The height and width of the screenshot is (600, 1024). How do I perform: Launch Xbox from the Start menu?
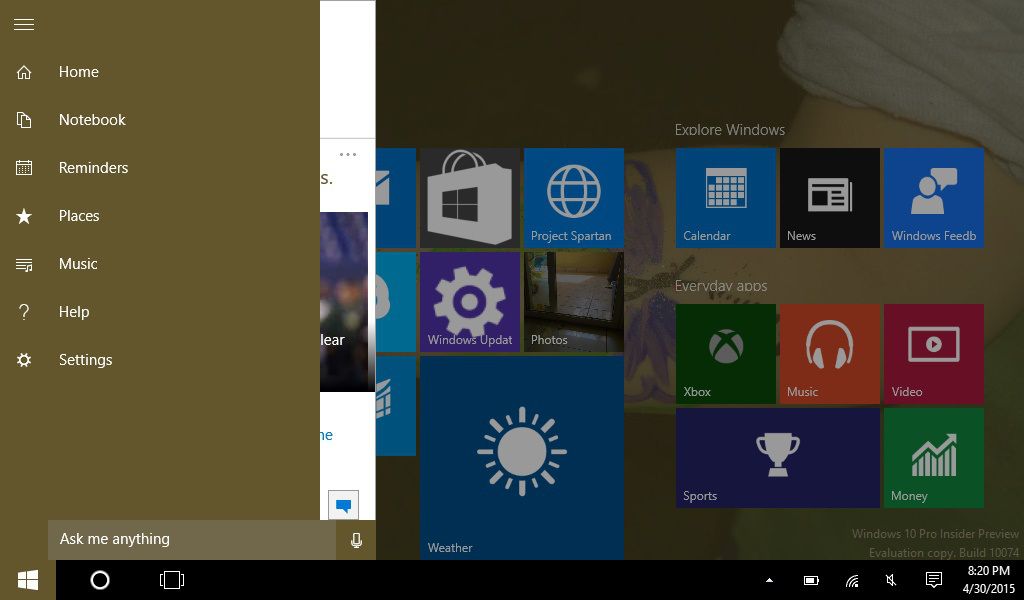tap(725, 353)
